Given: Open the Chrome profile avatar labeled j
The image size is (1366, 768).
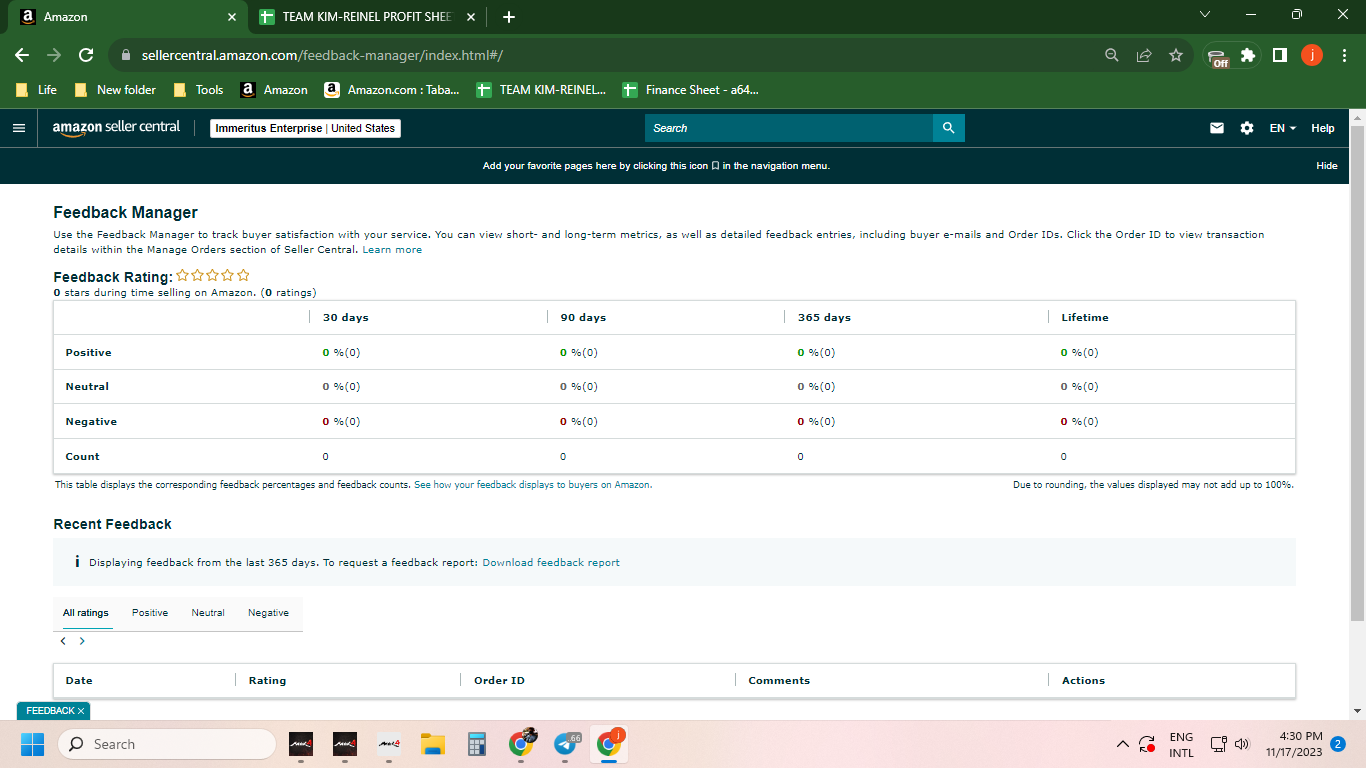Looking at the screenshot, I should point(1312,55).
